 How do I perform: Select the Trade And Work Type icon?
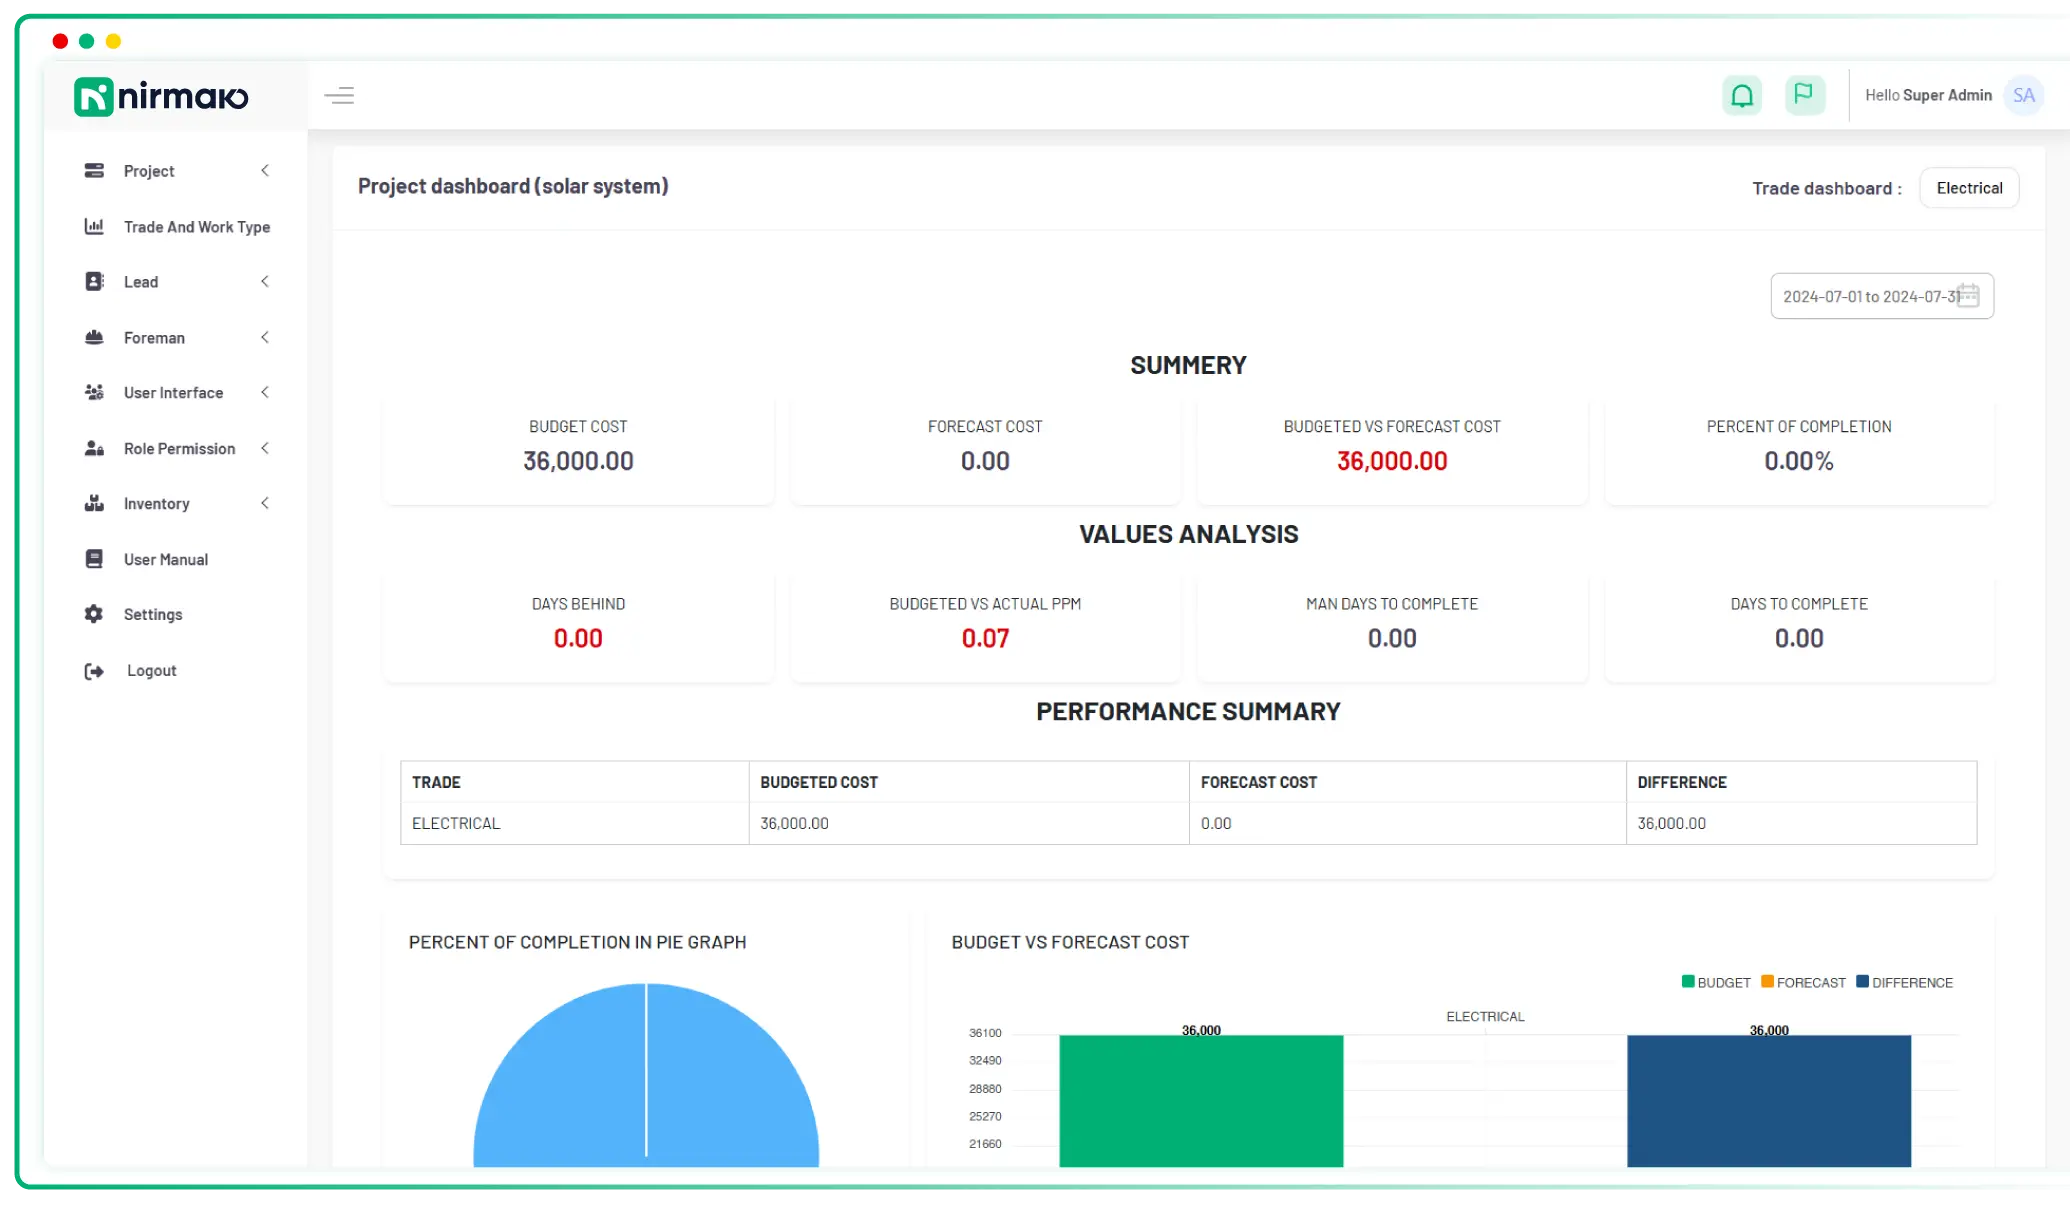pos(94,227)
